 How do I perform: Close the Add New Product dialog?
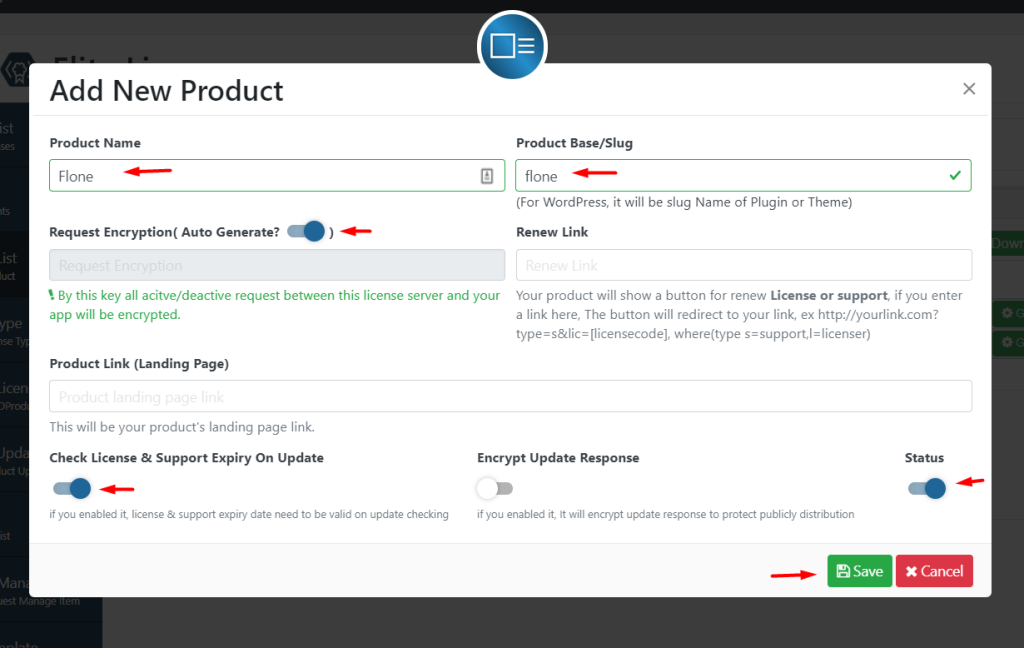968,88
